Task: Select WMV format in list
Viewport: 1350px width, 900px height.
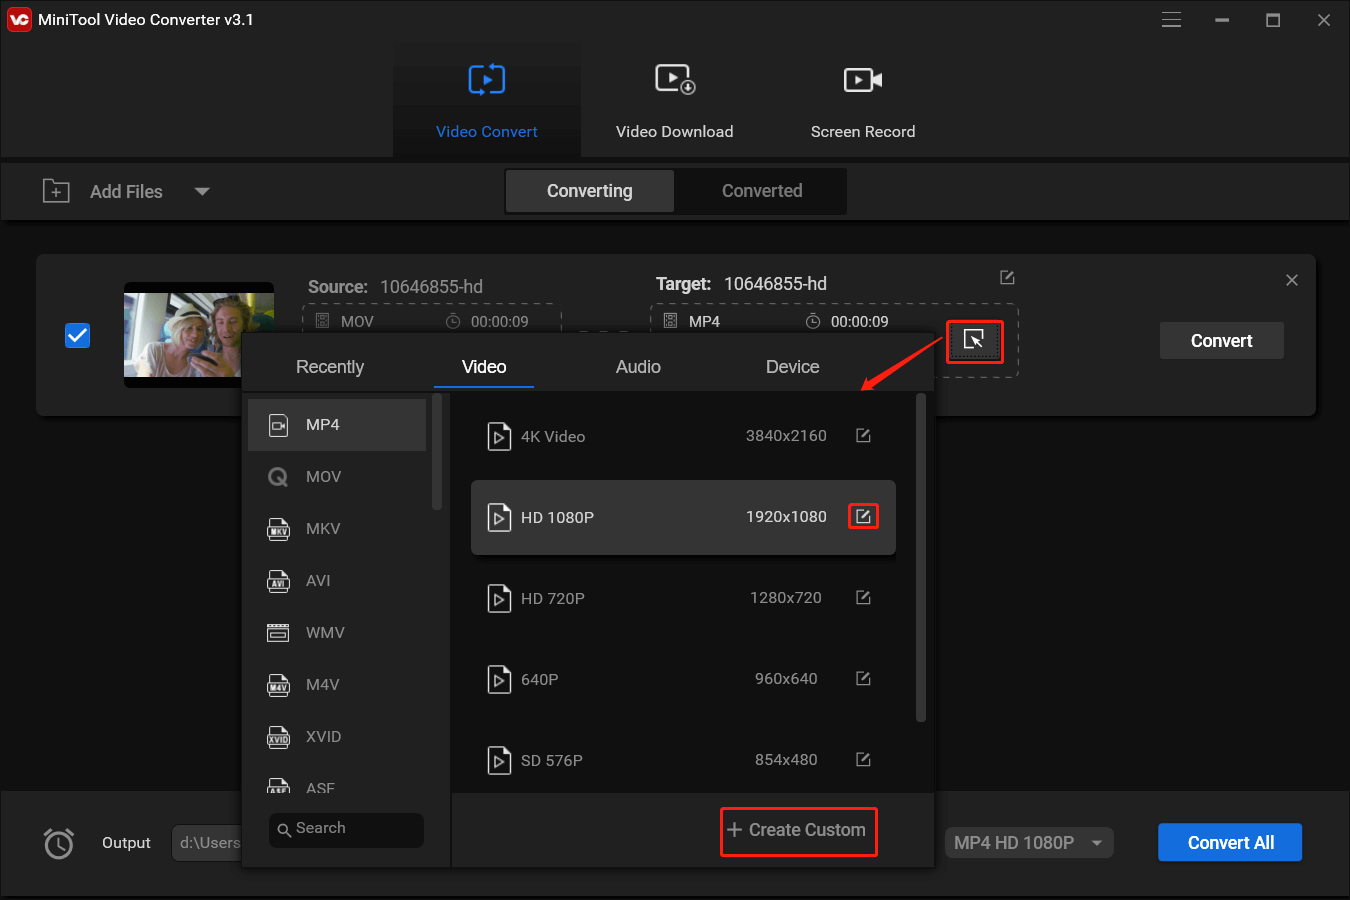Action: tap(337, 633)
